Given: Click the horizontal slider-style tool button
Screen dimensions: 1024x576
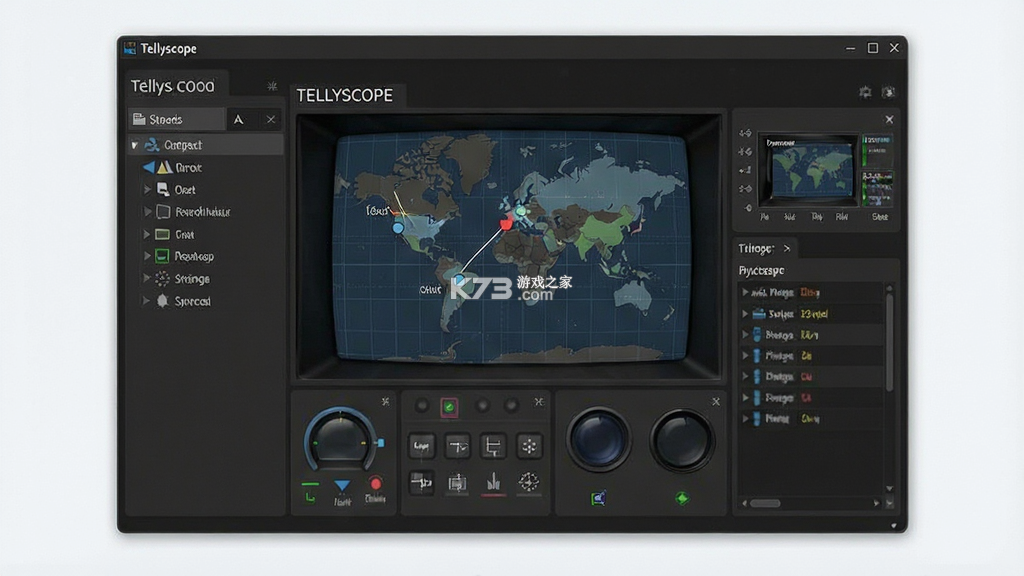Looking at the screenshot, I should [422, 483].
